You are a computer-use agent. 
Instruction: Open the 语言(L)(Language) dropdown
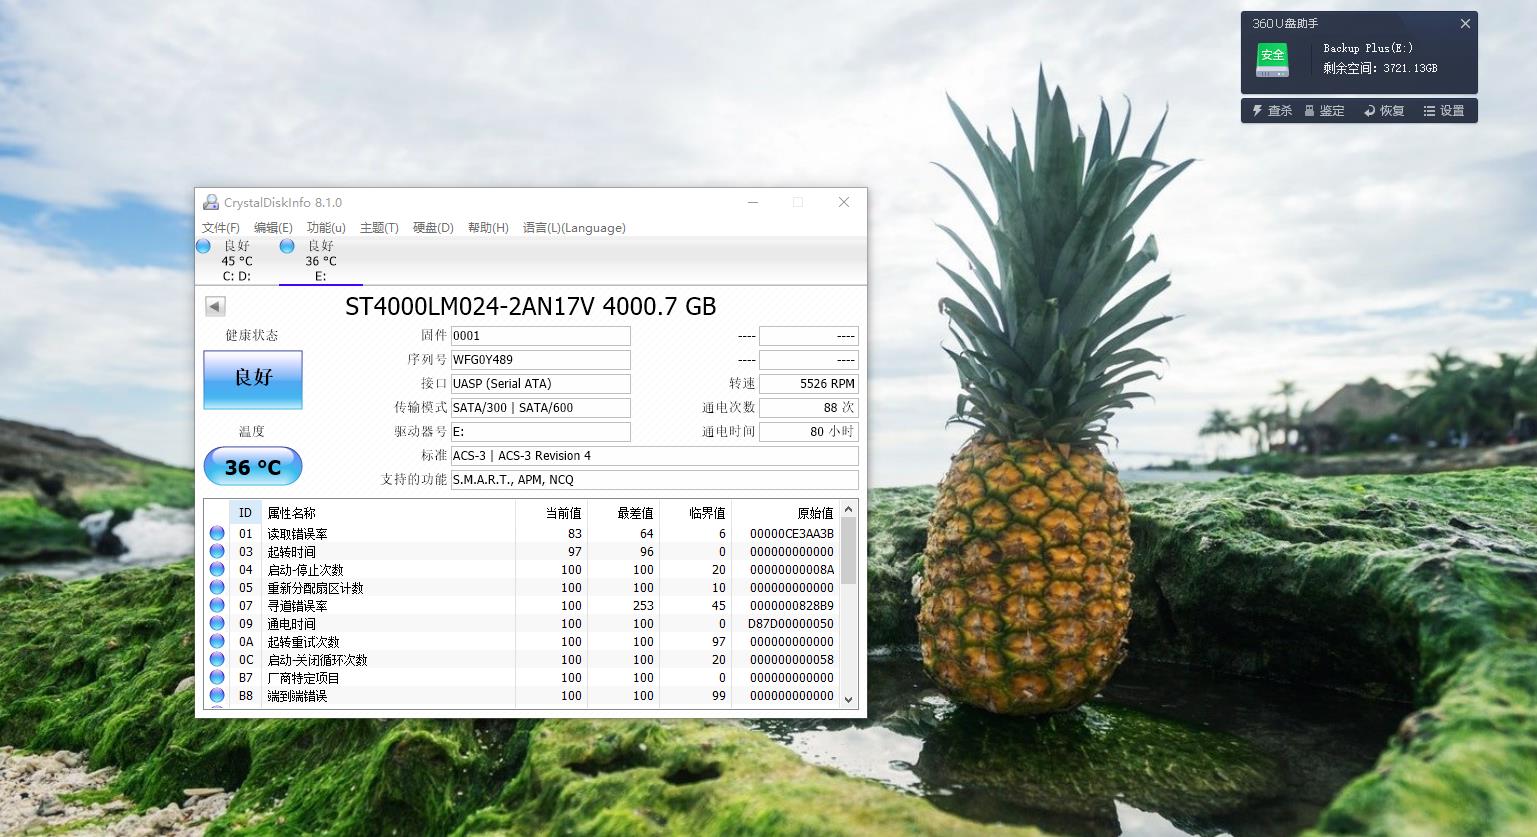[574, 228]
